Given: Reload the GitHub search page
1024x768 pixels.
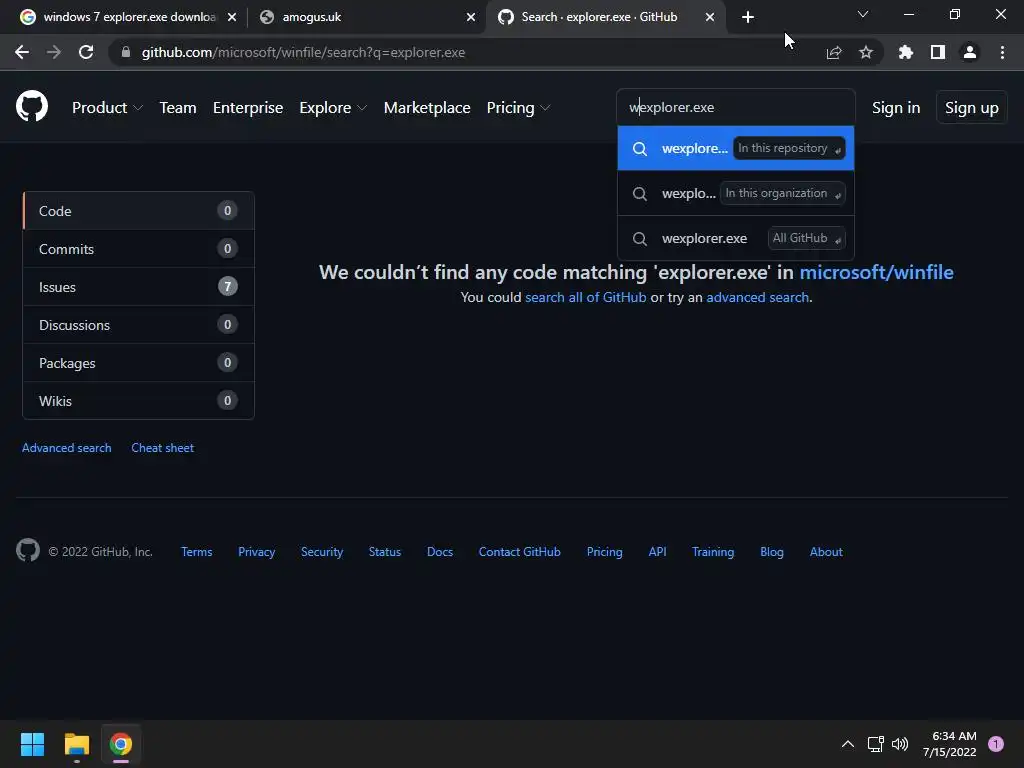Looking at the screenshot, I should coord(86,52).
